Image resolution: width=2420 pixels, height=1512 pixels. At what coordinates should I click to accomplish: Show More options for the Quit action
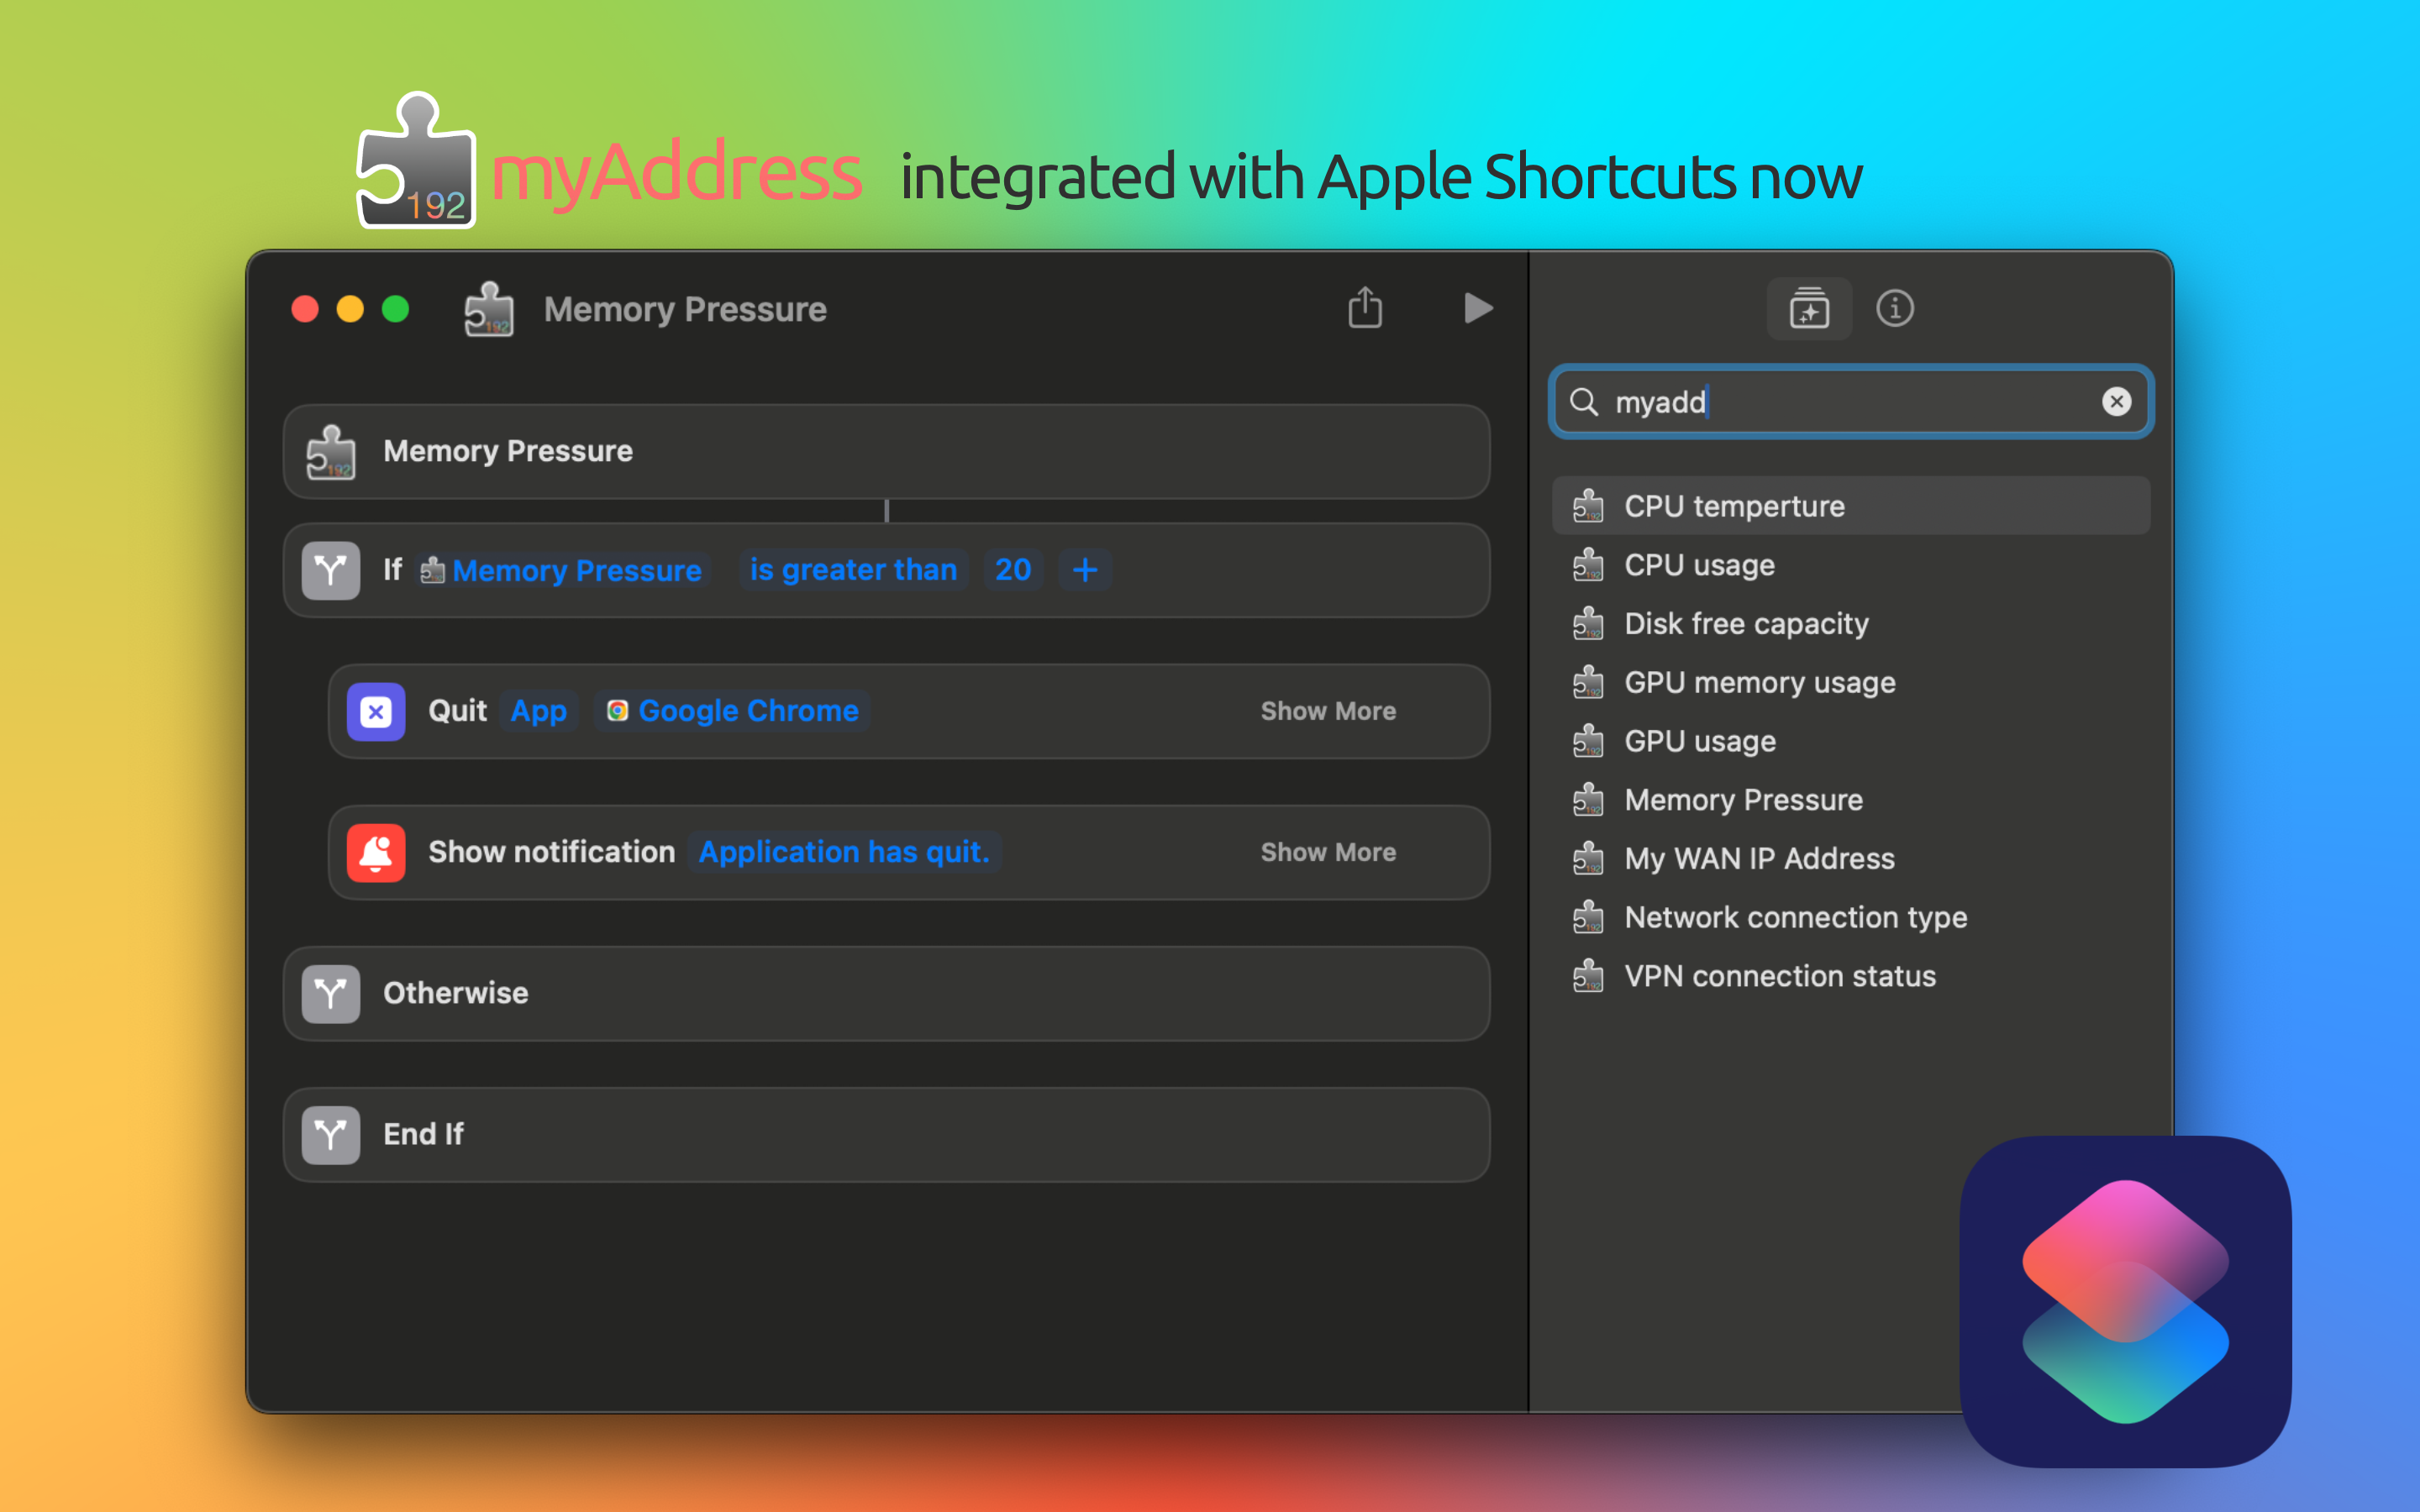(1328, 711)
